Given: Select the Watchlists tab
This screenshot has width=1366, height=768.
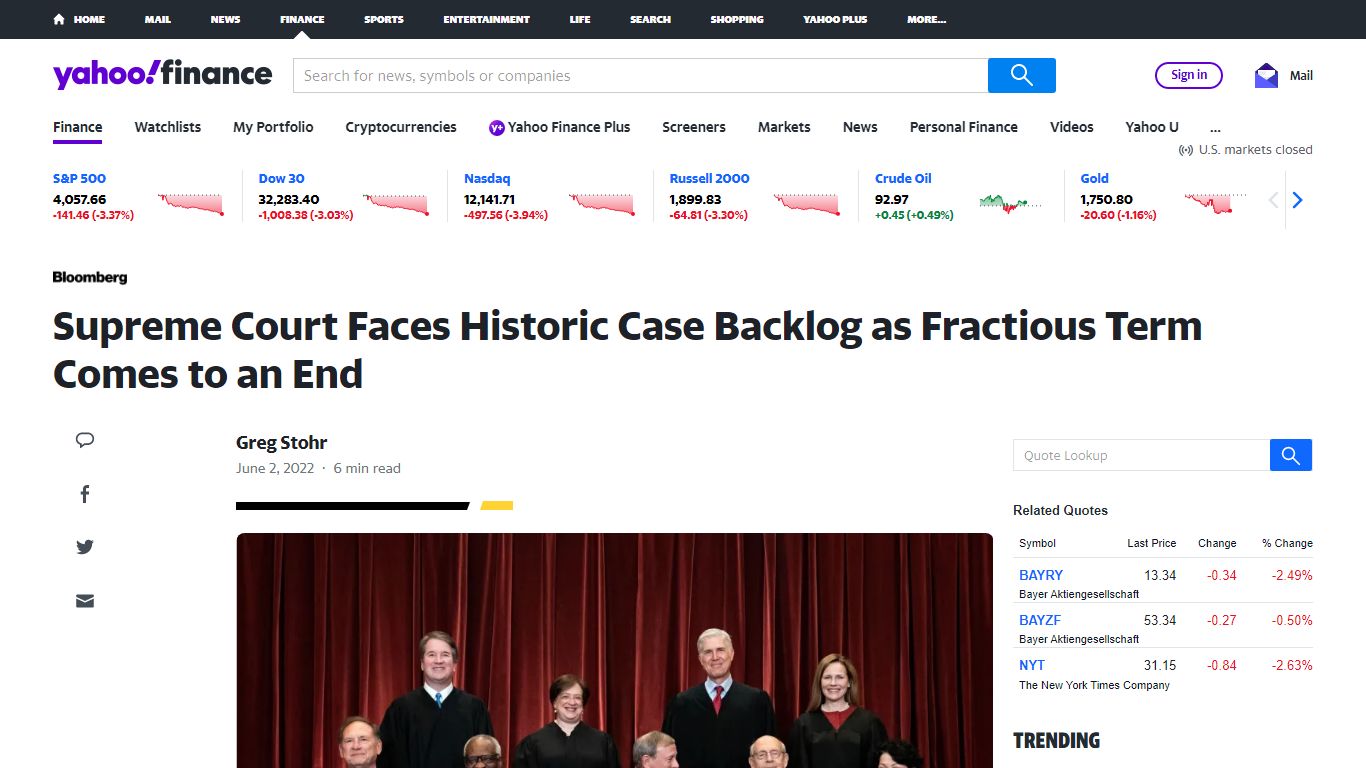Looking at the screenshot, I should 168,127.
